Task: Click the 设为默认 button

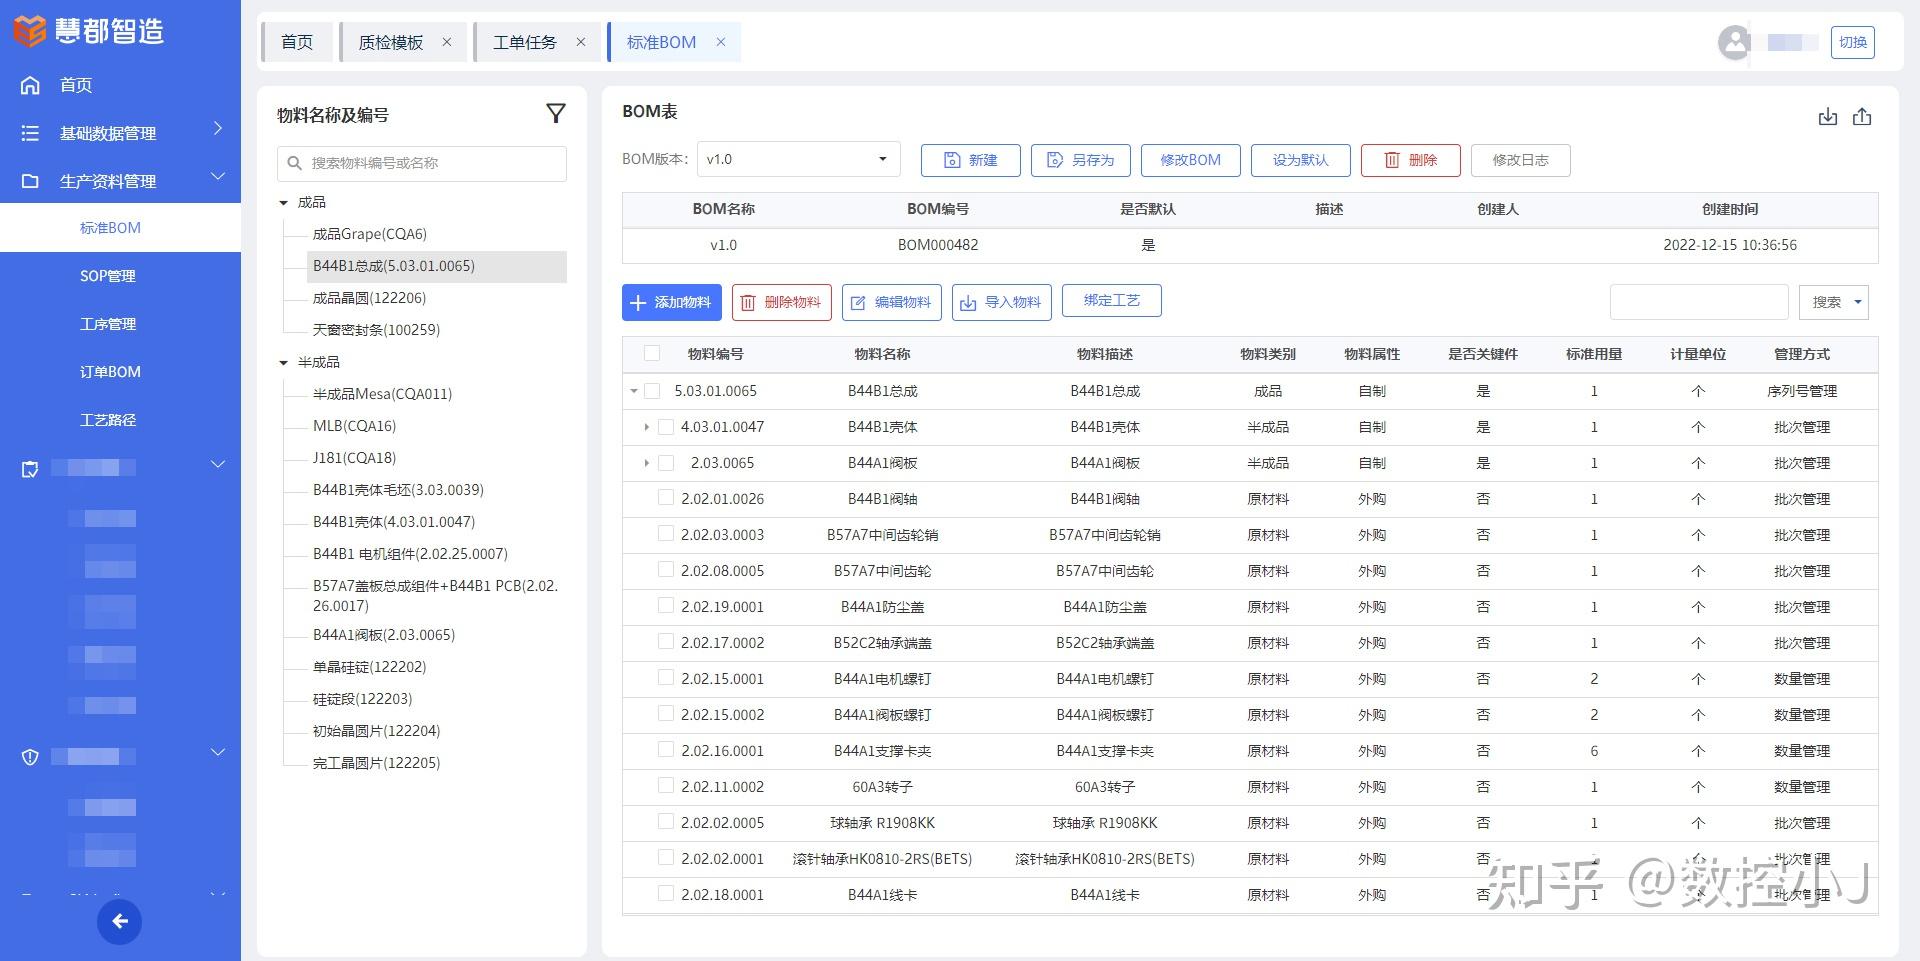Action: [1300, 160]
